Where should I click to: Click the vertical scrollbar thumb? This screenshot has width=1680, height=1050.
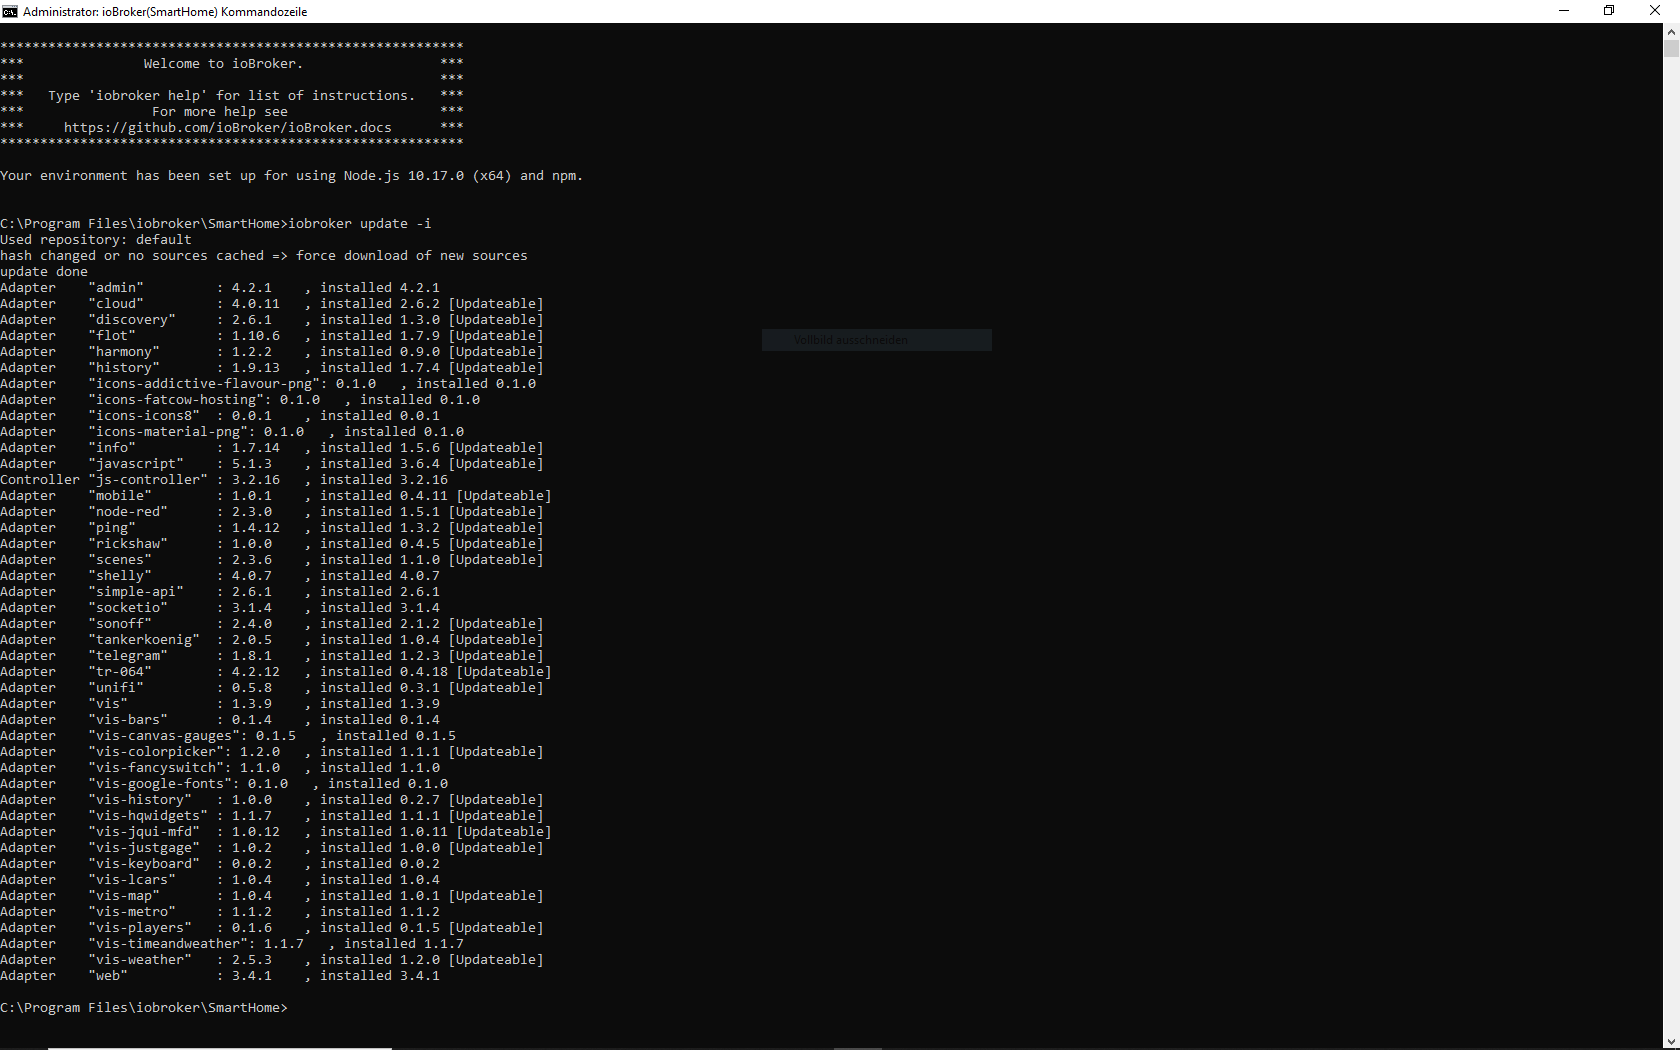tap(1671, 49)
